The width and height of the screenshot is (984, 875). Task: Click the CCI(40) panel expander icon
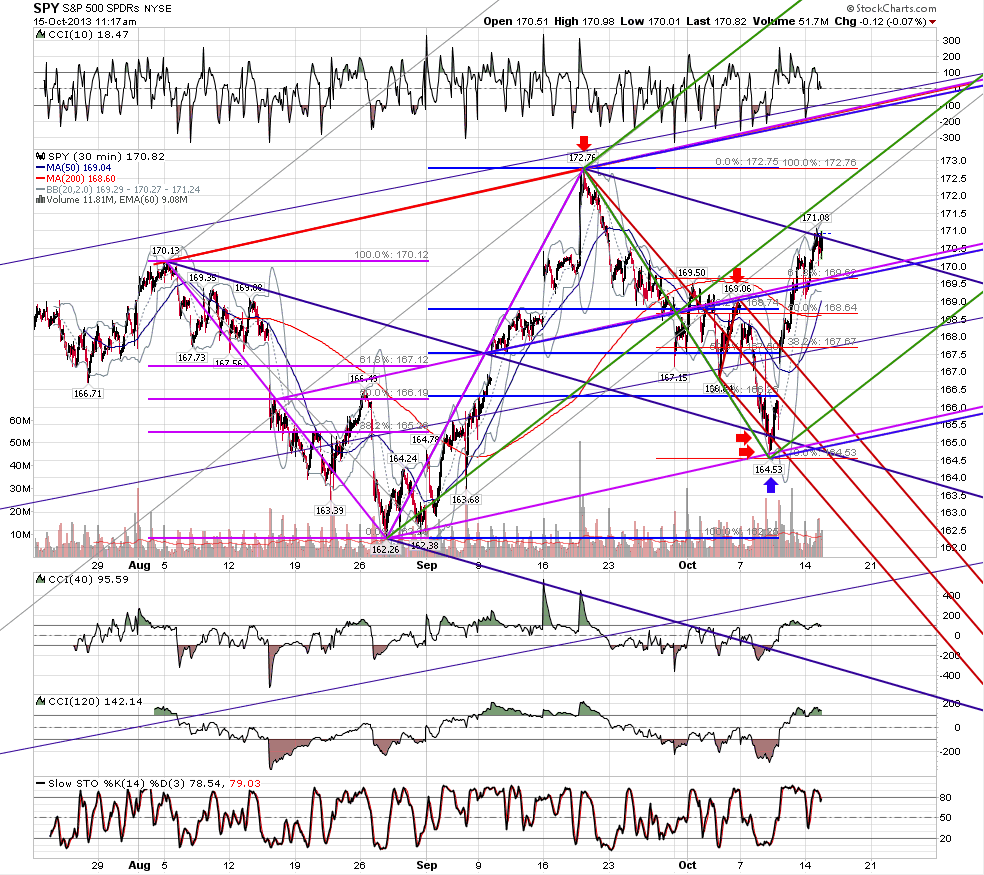[40, 579]
